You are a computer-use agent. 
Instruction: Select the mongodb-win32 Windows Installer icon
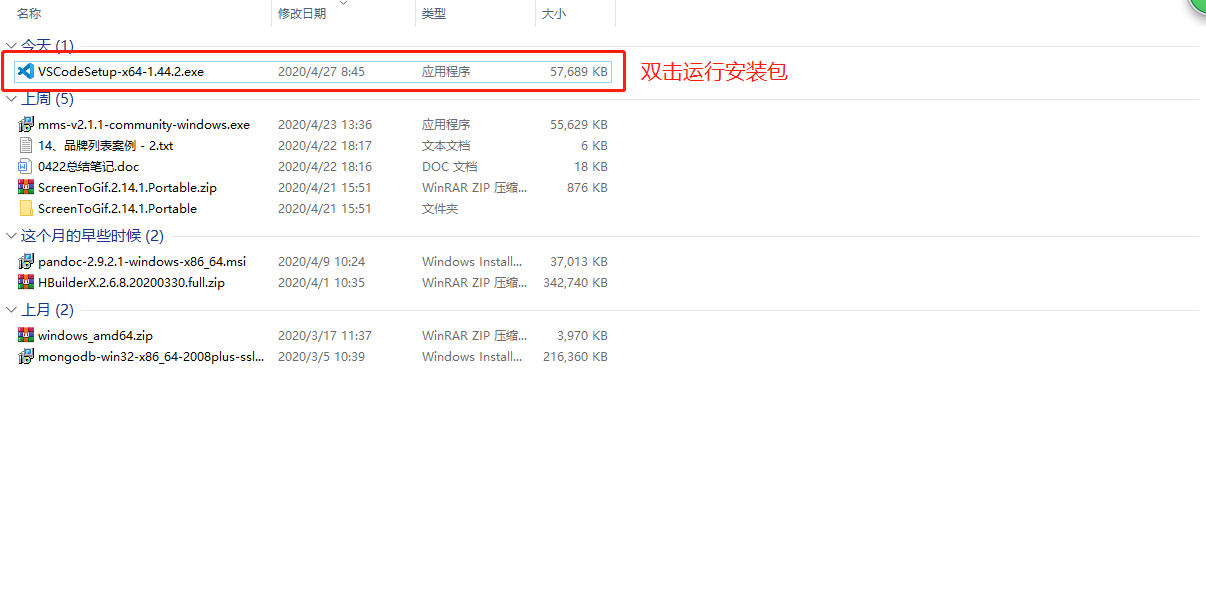pyautogui.click(x=25, y=356)
